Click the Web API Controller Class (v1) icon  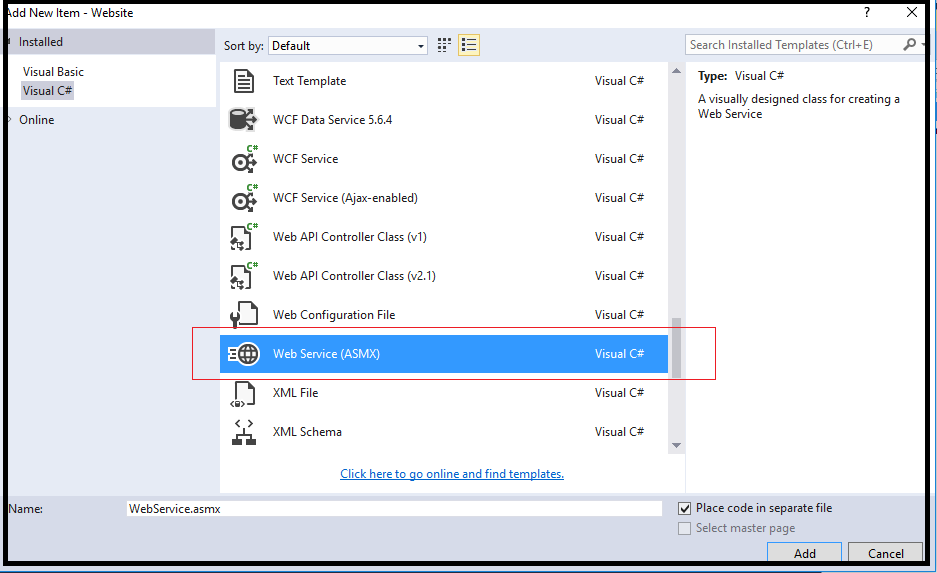[244, 238]
